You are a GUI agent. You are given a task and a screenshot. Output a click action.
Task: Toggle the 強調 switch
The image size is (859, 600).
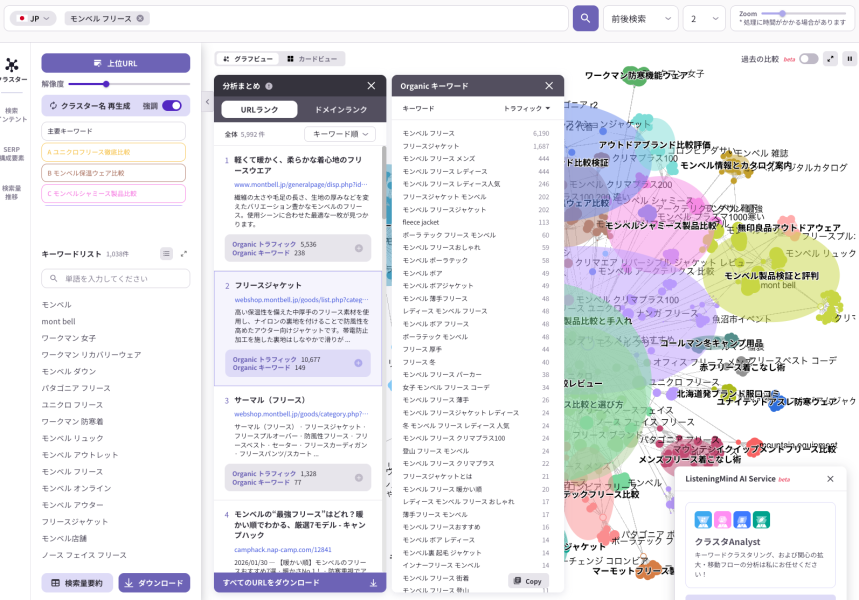click(172, 106)
